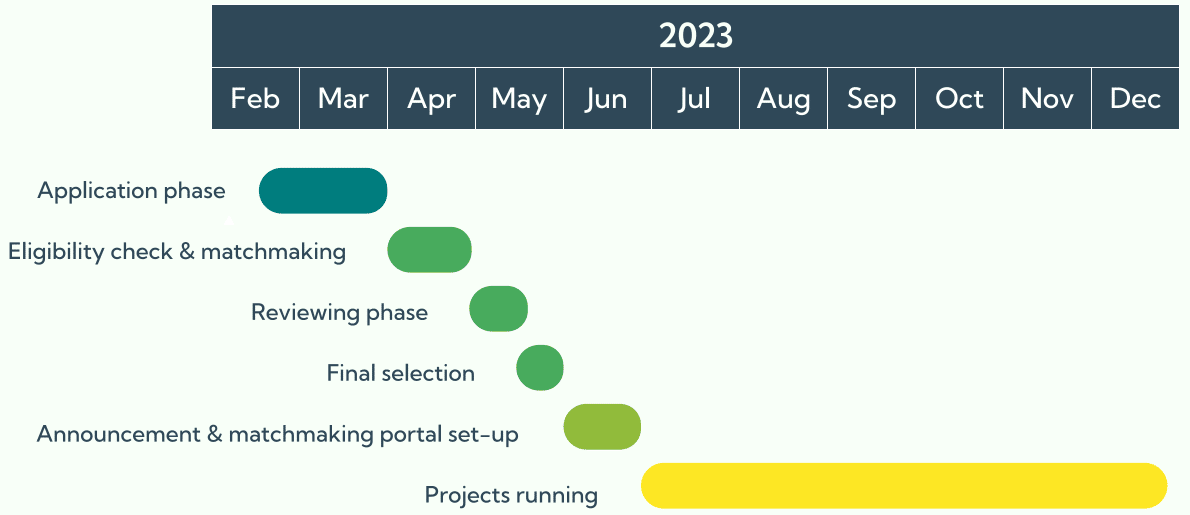Click the Apr month header cell
Image resolution: width=1190 pixels, height=515 pixels.
coord(431,99)
